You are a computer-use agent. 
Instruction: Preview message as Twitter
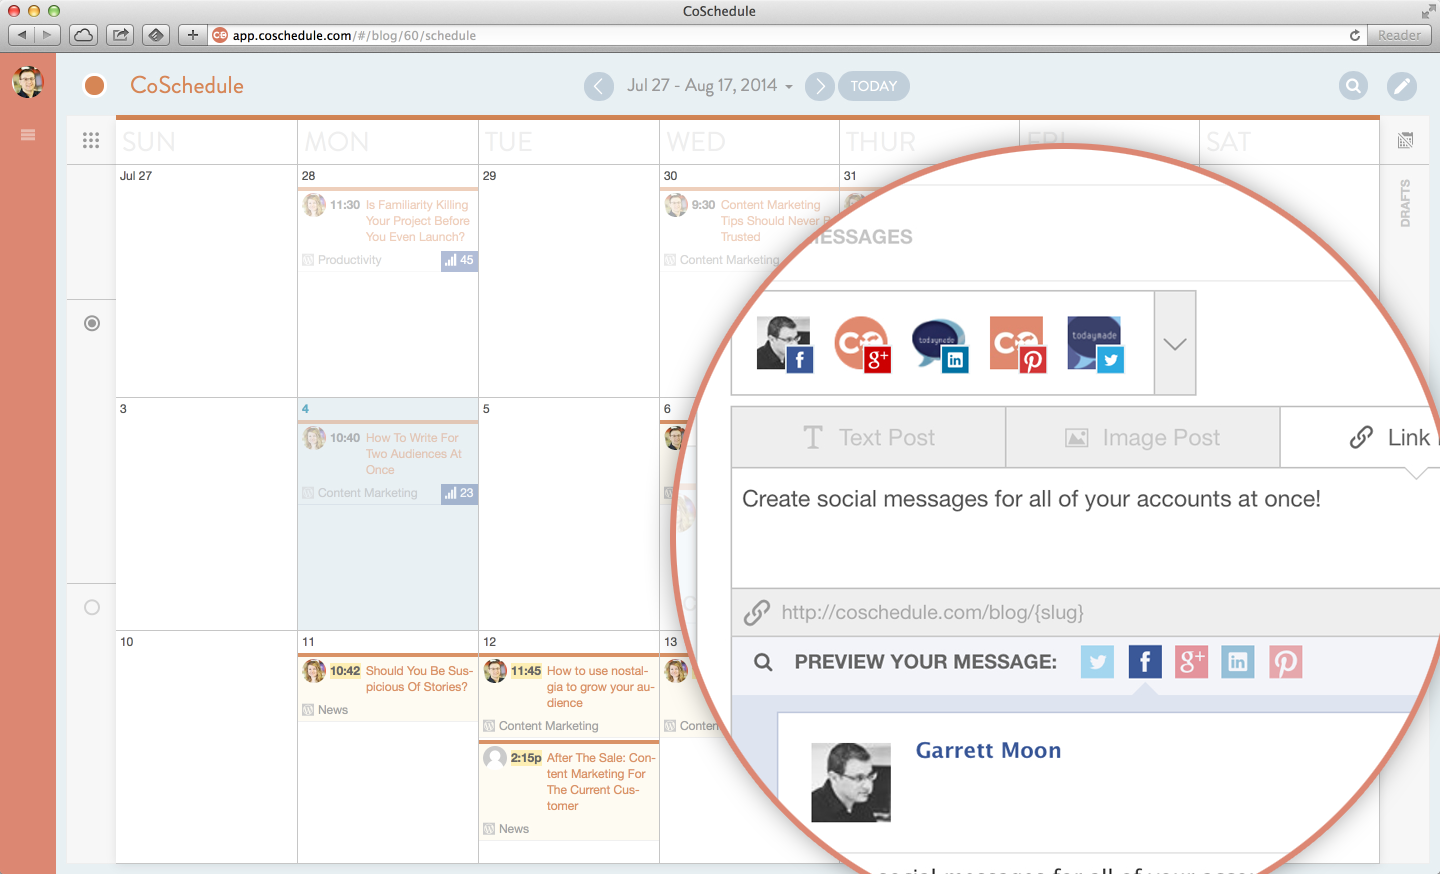1097,662
